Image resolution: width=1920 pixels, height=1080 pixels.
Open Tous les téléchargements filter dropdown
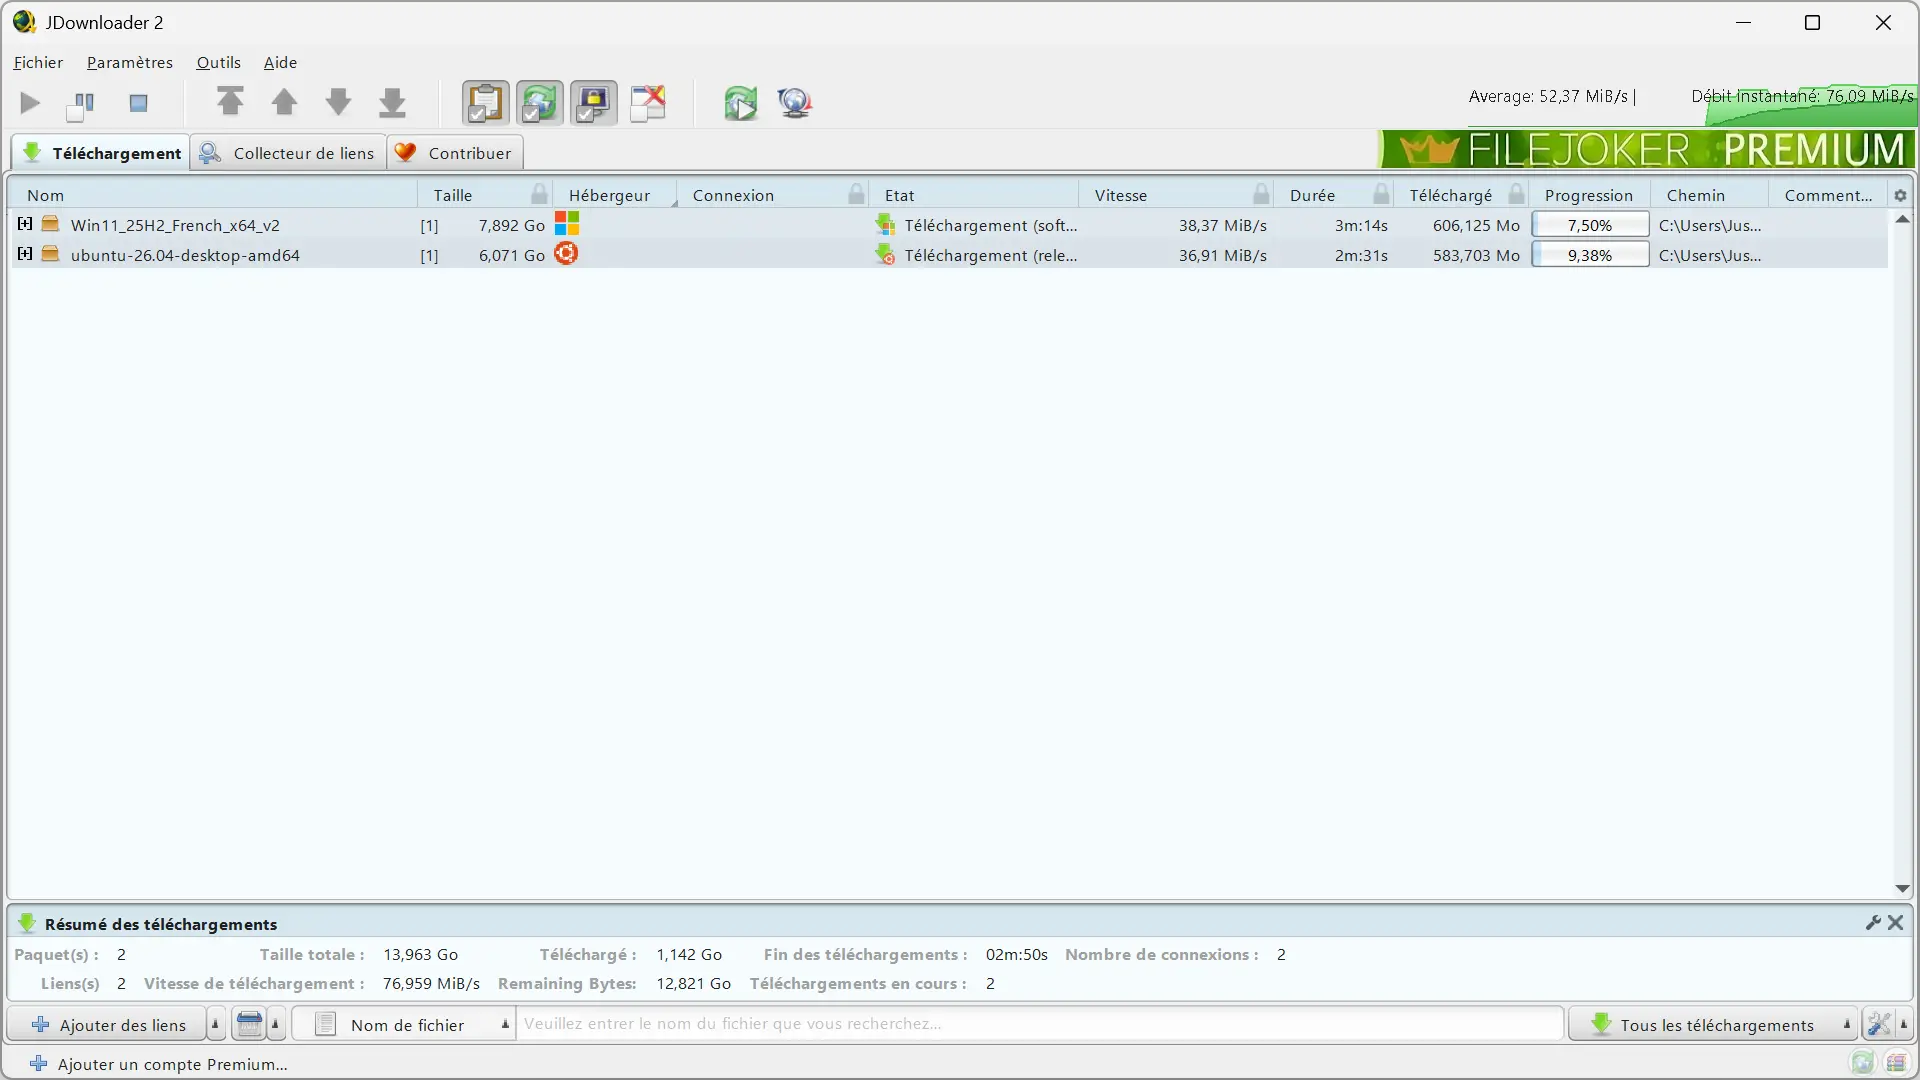[x=1712, y=1024]
